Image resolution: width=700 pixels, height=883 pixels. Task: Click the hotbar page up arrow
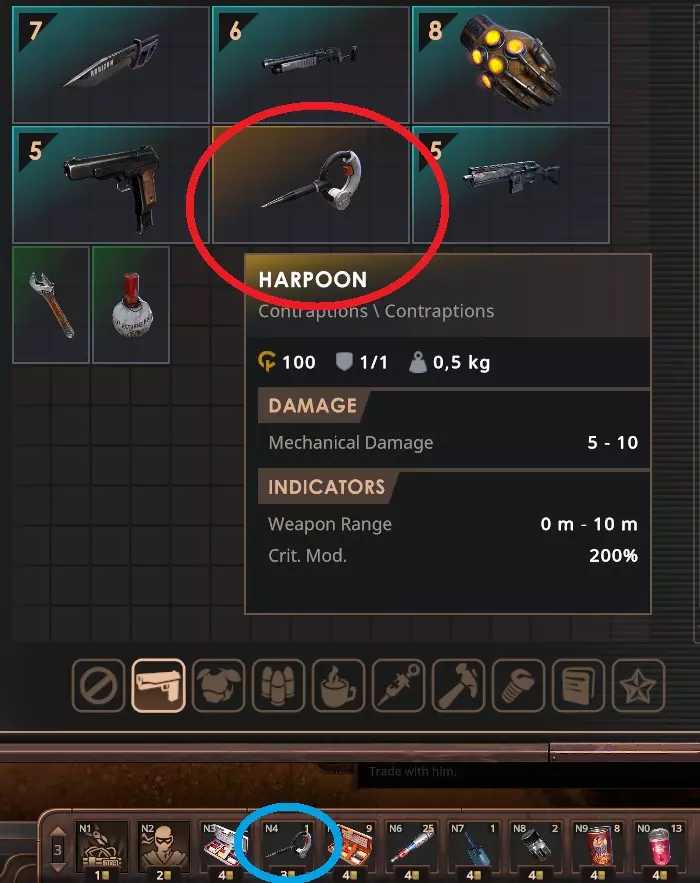coord(57,832)
